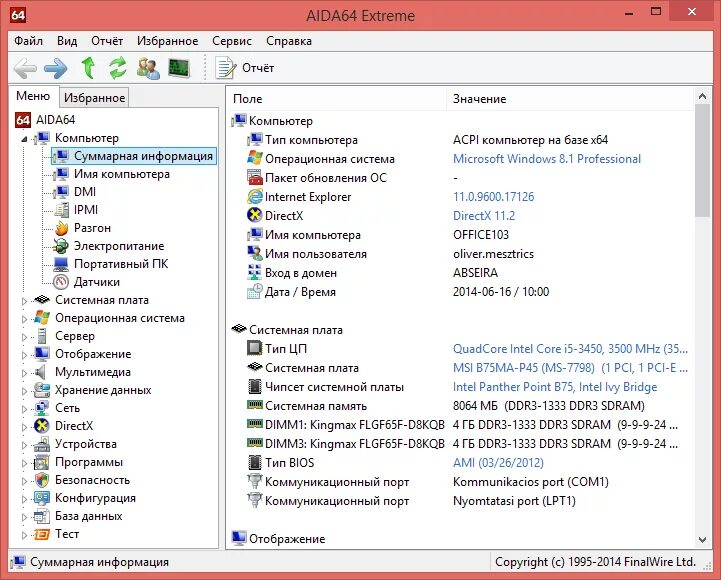
Task: Open the Отчёт menu in the menu bar
Action: [107, 41]
